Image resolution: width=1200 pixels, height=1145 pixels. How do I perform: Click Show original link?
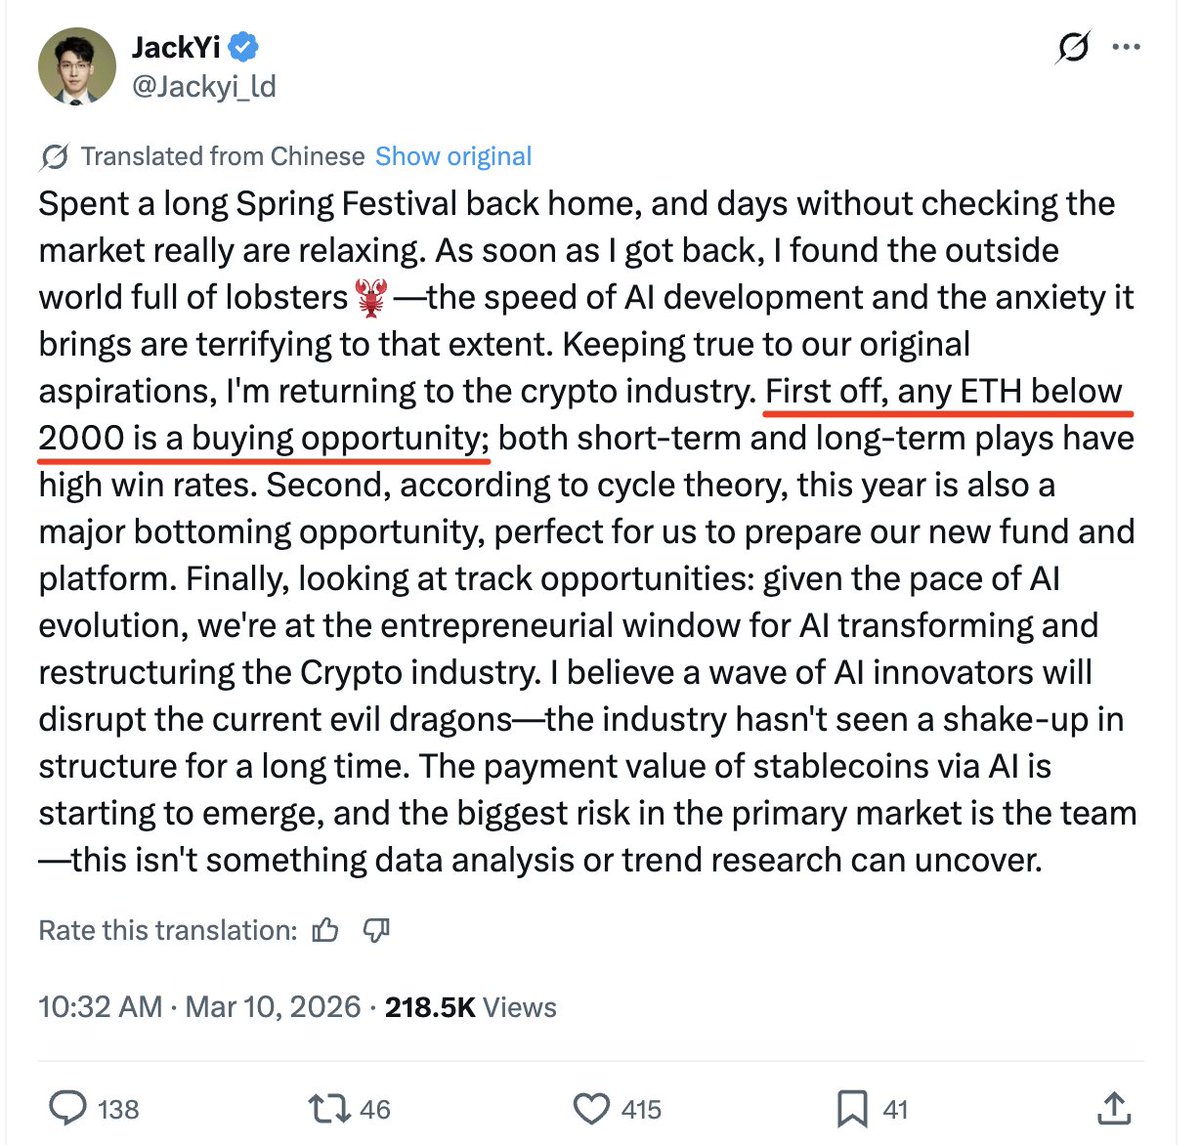tap(453, 157)
